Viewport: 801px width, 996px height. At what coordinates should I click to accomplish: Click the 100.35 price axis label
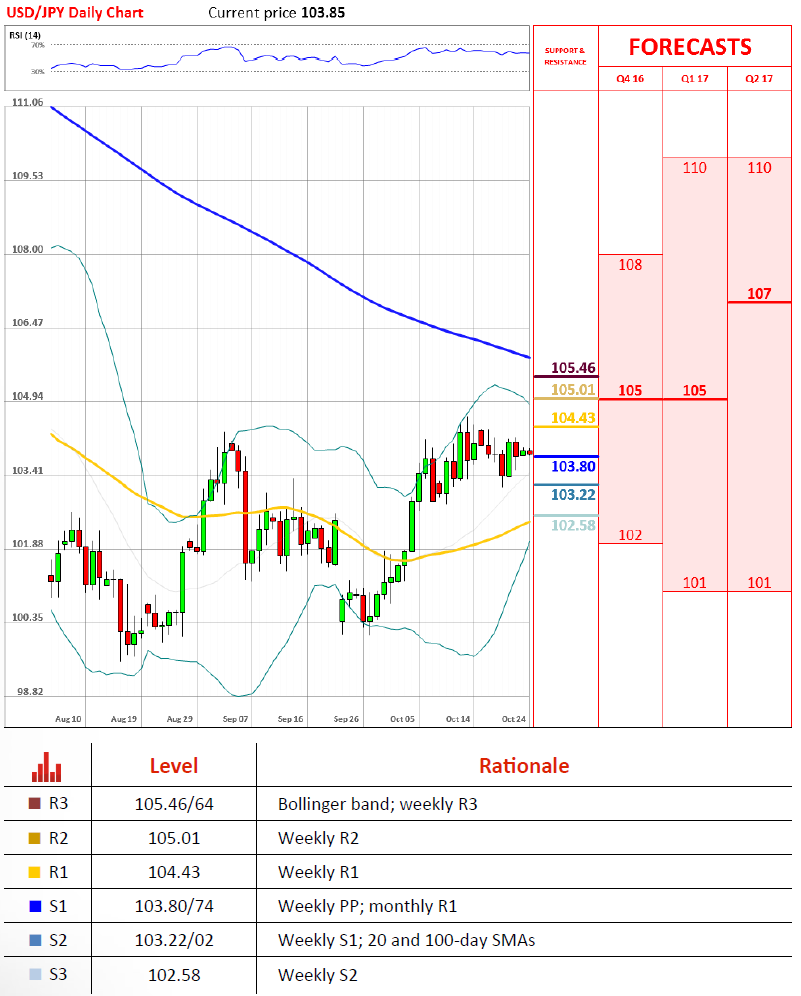28,617
